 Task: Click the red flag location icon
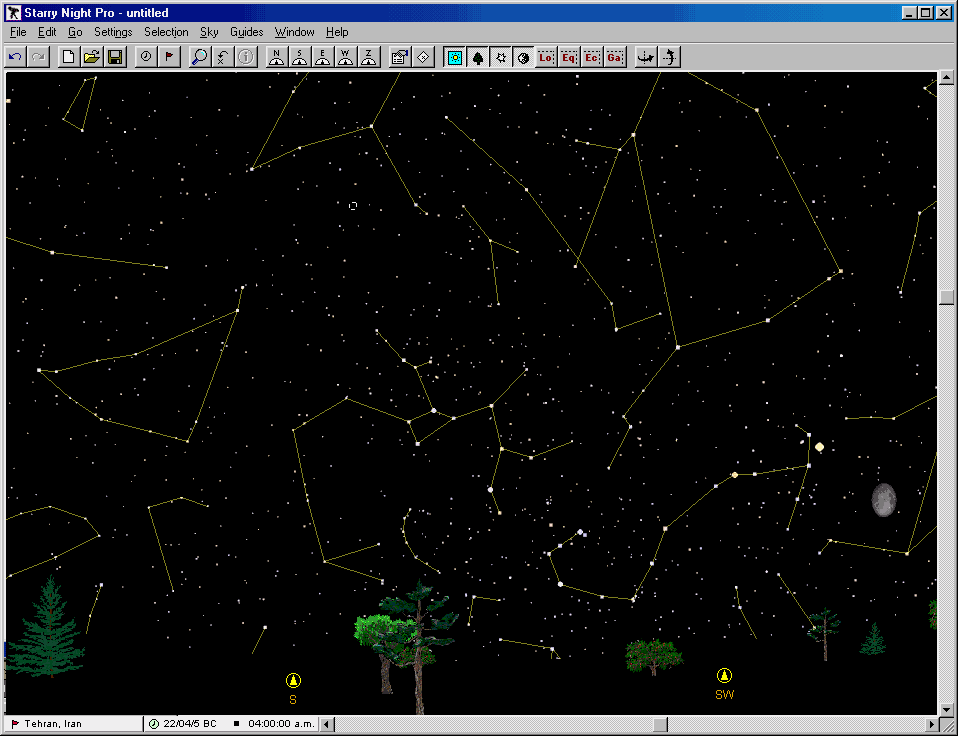(x=169, y=57)
